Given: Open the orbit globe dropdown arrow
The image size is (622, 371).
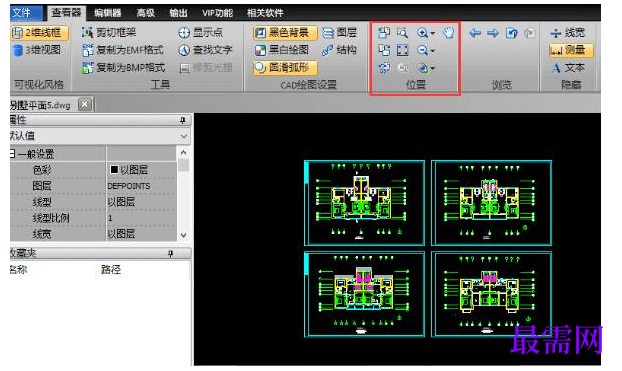Looking at the screenshot, I should click(x=433, y=69).
